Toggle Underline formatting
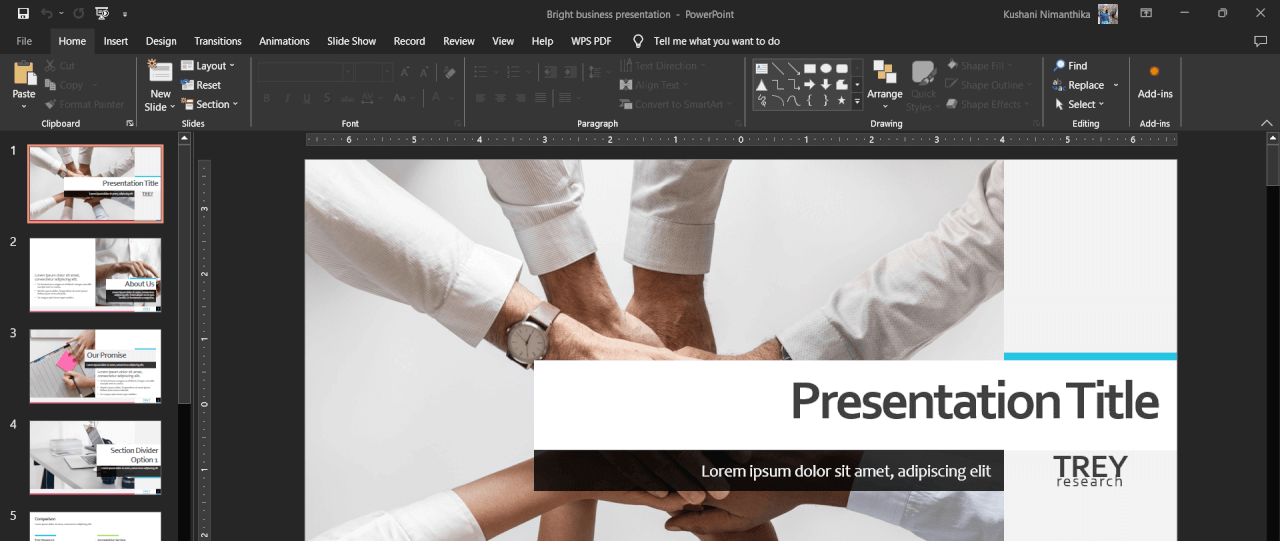Image resolution: width=1280 pixels, height=541 pixels. tap(307, 98)
